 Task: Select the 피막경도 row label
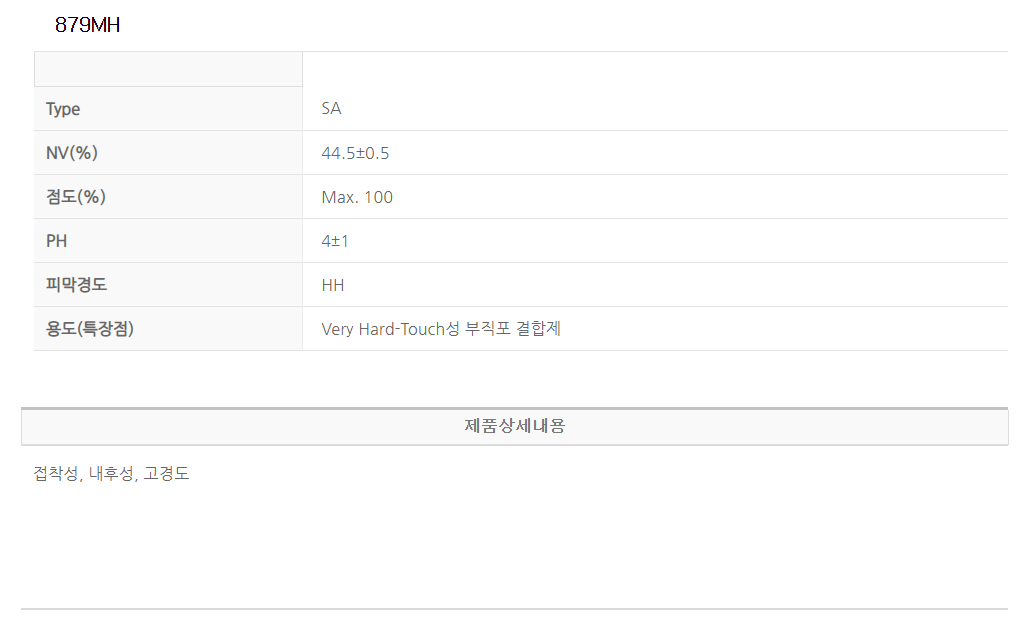77,285
